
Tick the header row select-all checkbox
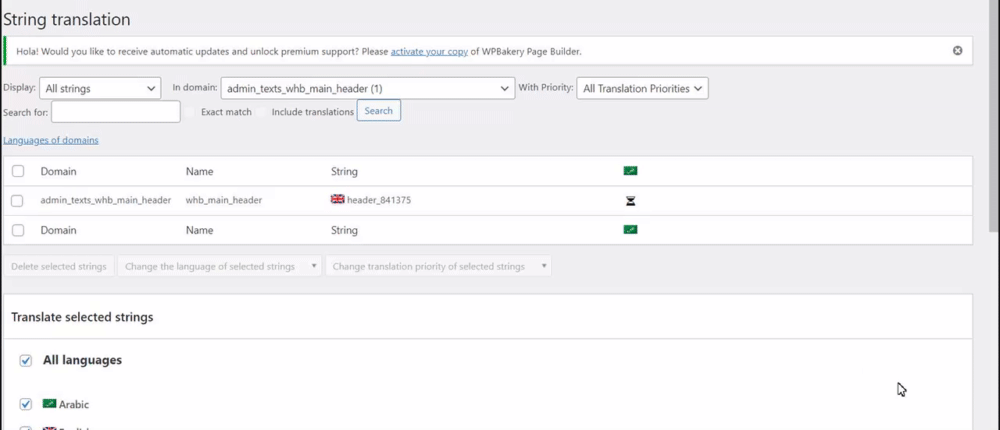click(x=18, y=172)
